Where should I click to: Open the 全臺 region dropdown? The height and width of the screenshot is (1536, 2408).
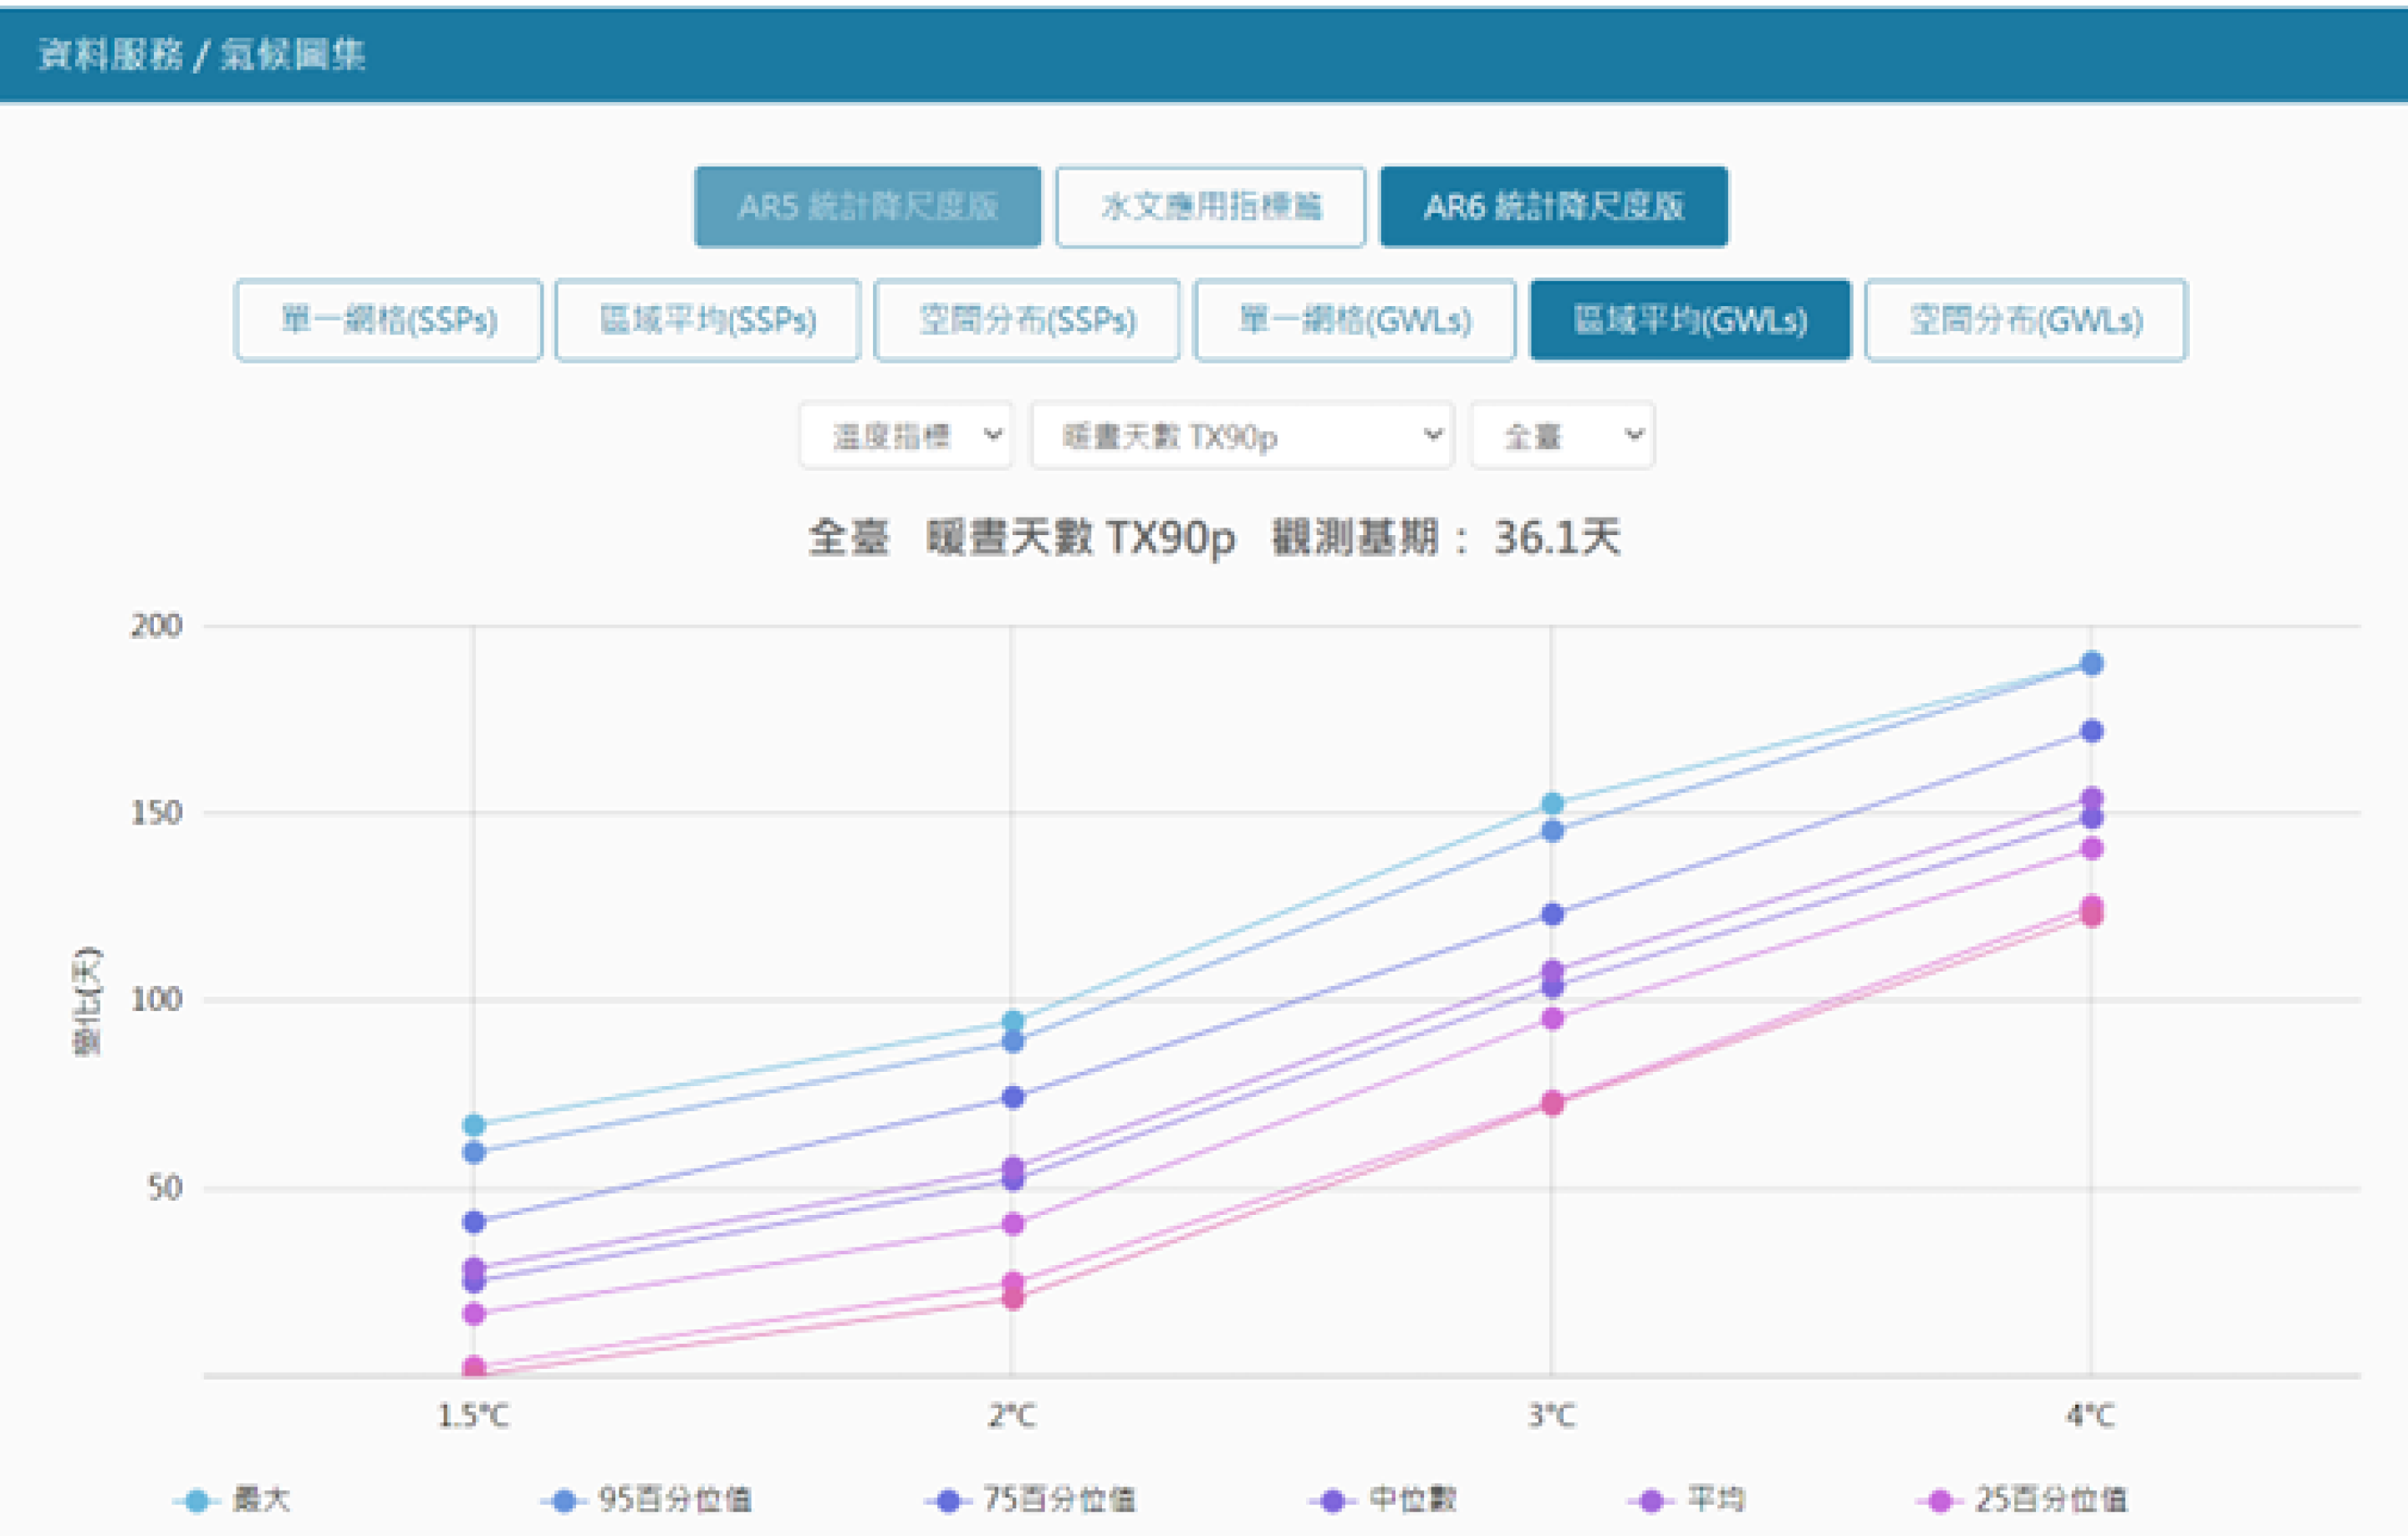pyautogui.click(x=1562, y=435)
